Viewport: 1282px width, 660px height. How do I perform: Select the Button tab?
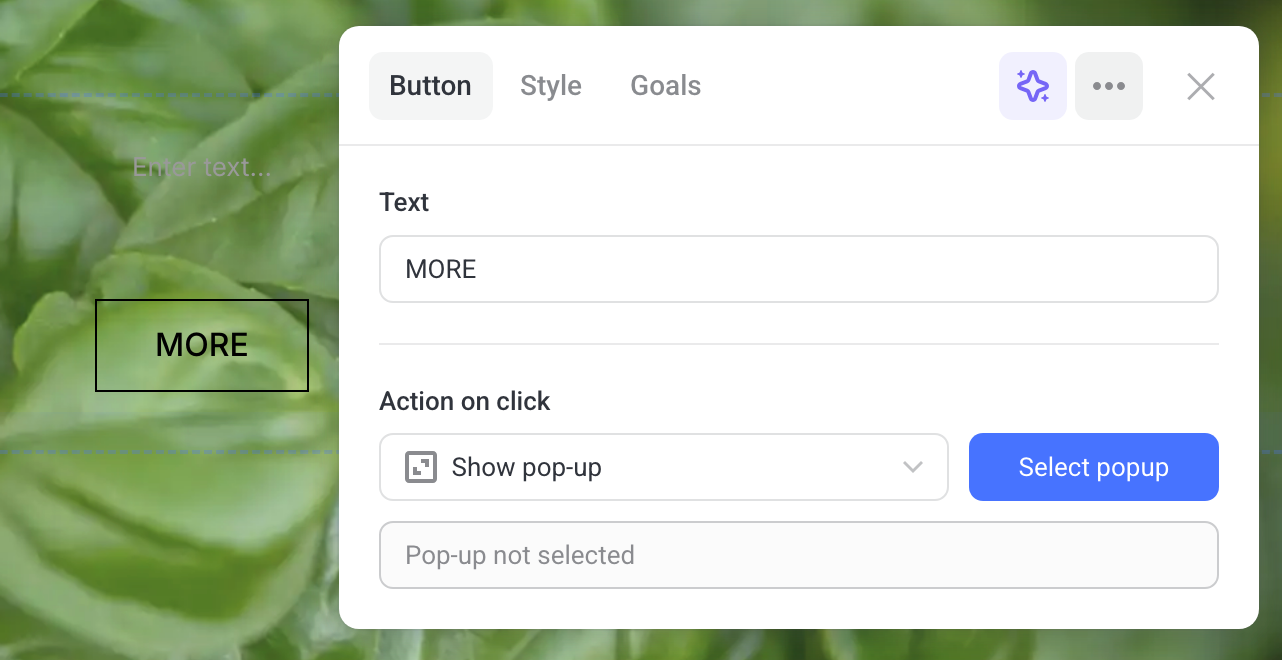click(x=430, y=86)
